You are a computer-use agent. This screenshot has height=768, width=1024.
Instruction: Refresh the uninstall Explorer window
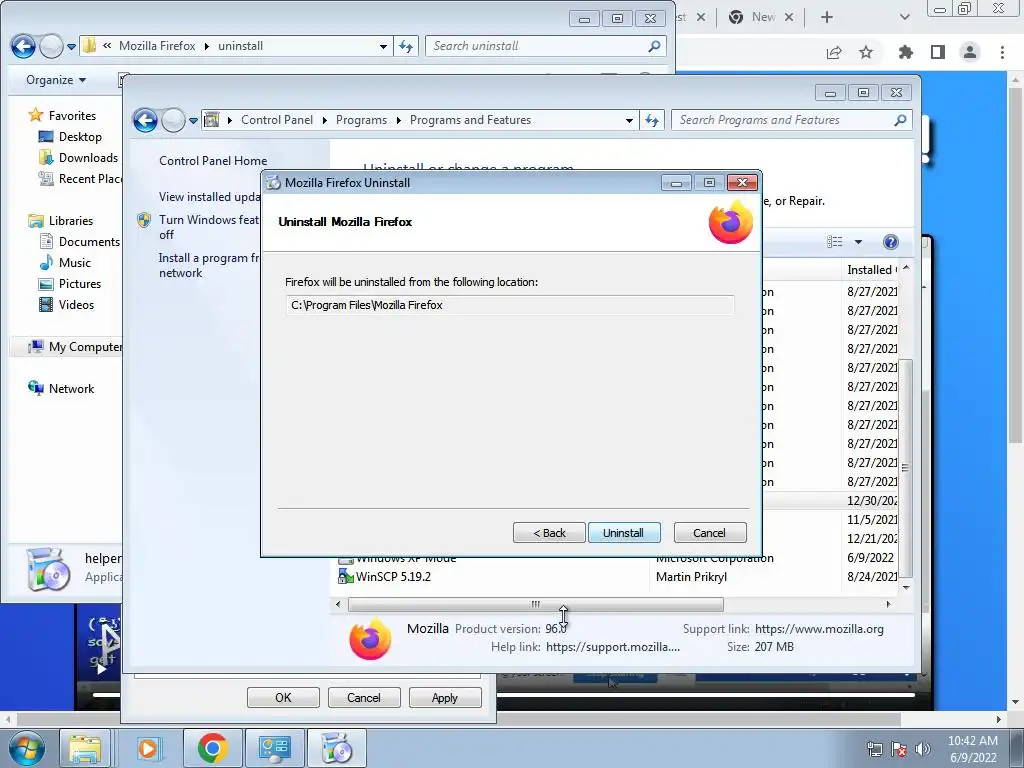click(406, 46)
